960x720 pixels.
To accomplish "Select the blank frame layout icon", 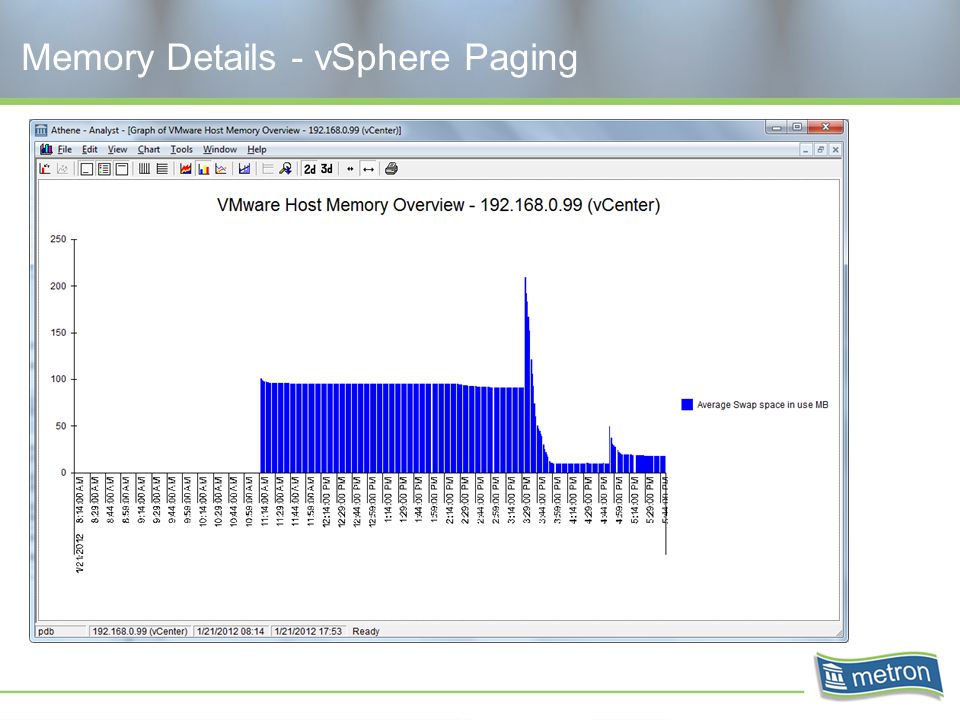I will pos(87,169).
